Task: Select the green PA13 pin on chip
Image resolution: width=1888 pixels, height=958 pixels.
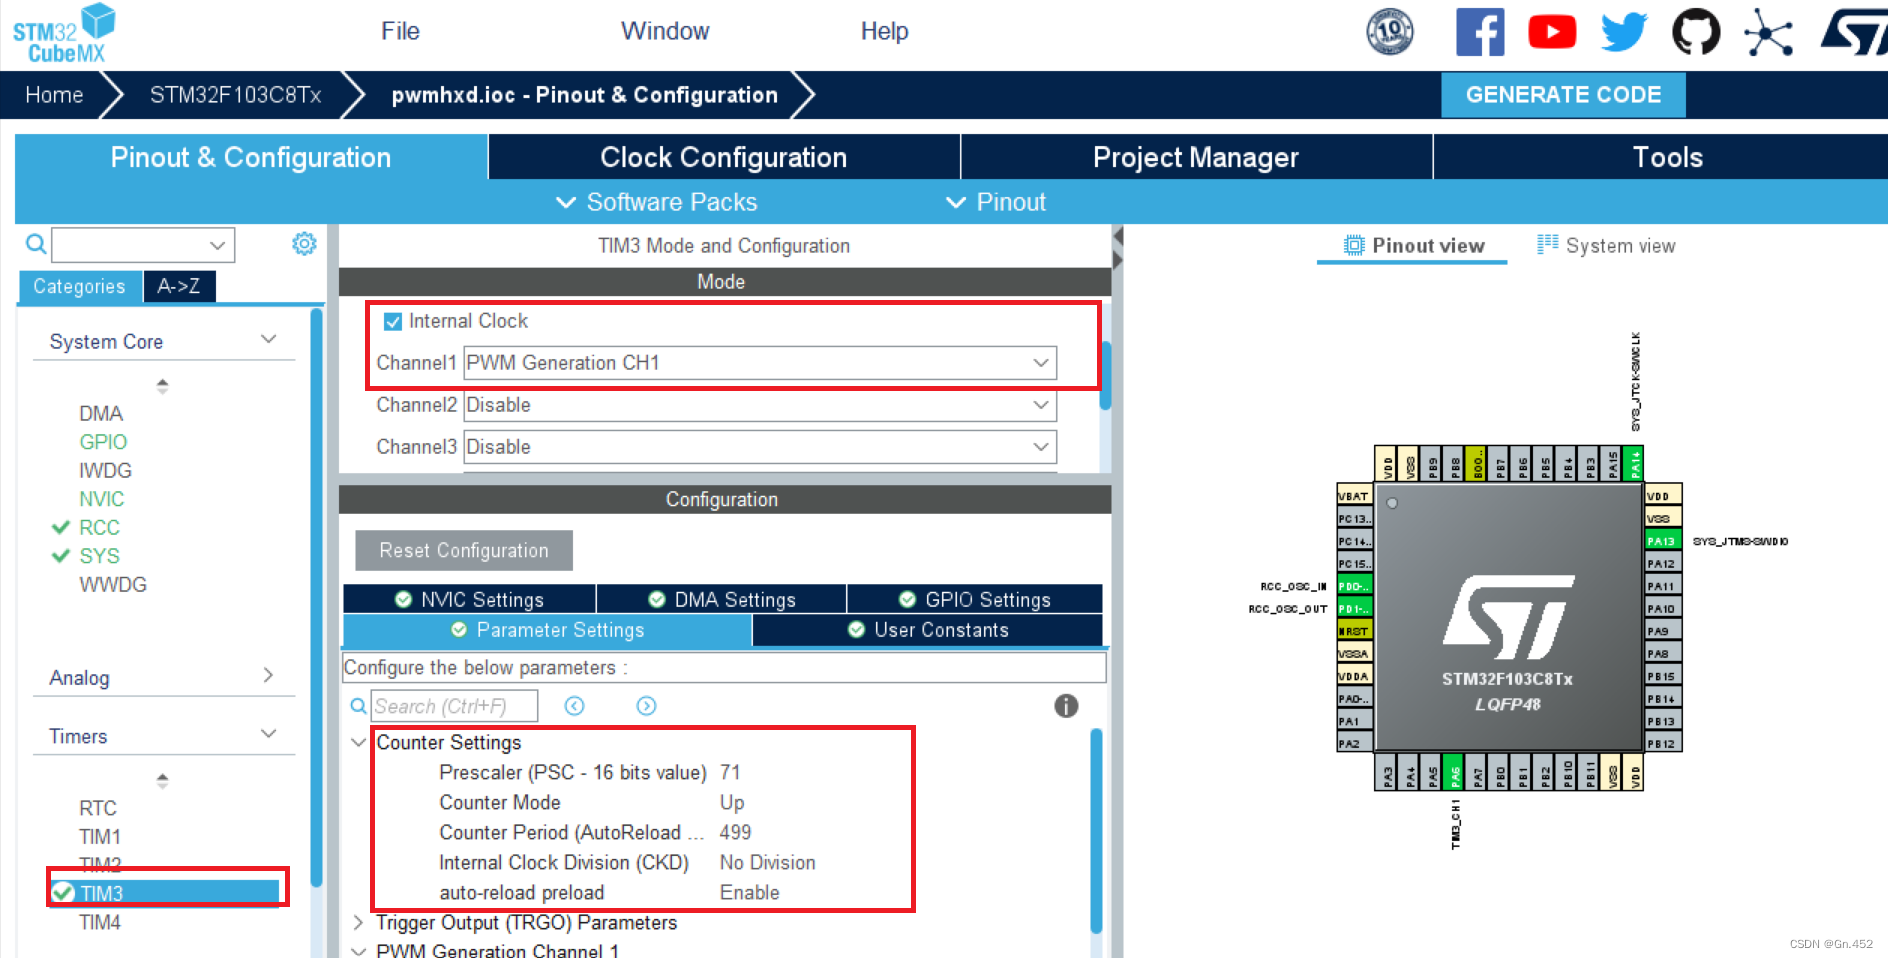Action: tap(1662, 540)
